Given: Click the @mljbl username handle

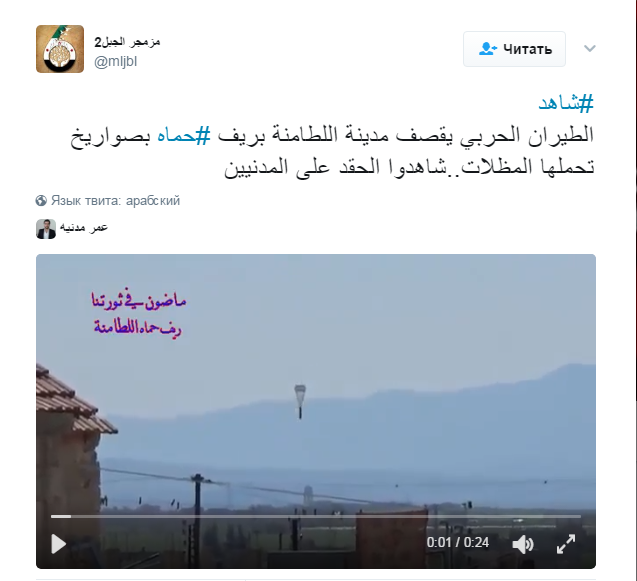Looking at the screenshot, I should [x=116, y=62].
